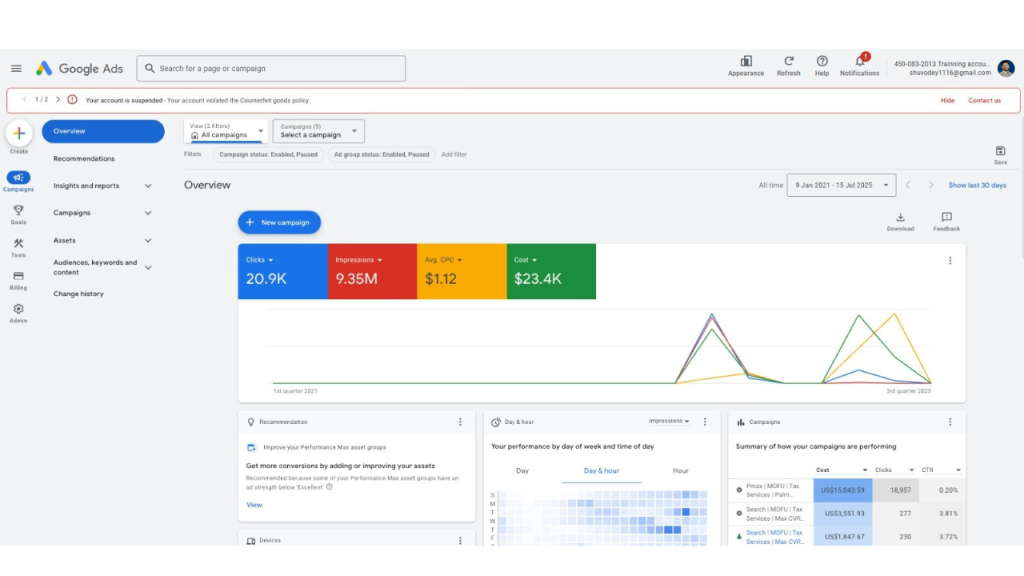
Task: Open Goals in the left rail
Action: click(x=18, y=214)
